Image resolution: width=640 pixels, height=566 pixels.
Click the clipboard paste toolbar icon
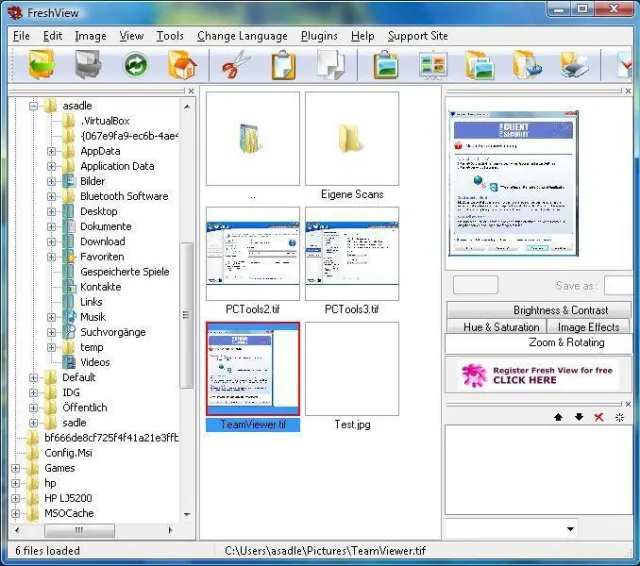click(x=284, y=66)
